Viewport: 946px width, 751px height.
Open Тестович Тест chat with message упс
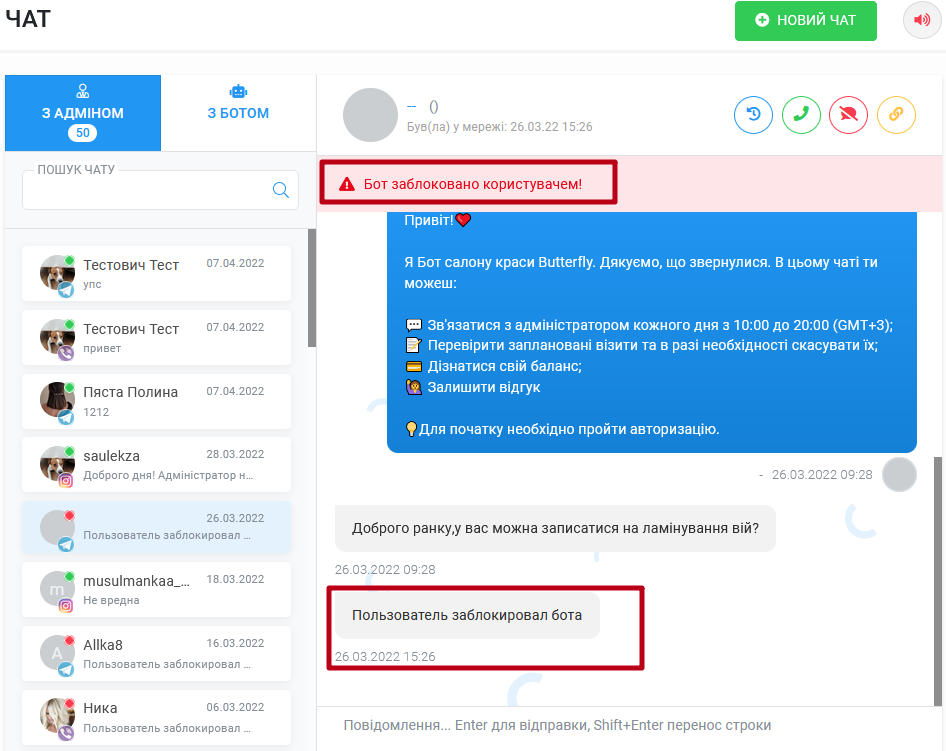coord(156,273)
